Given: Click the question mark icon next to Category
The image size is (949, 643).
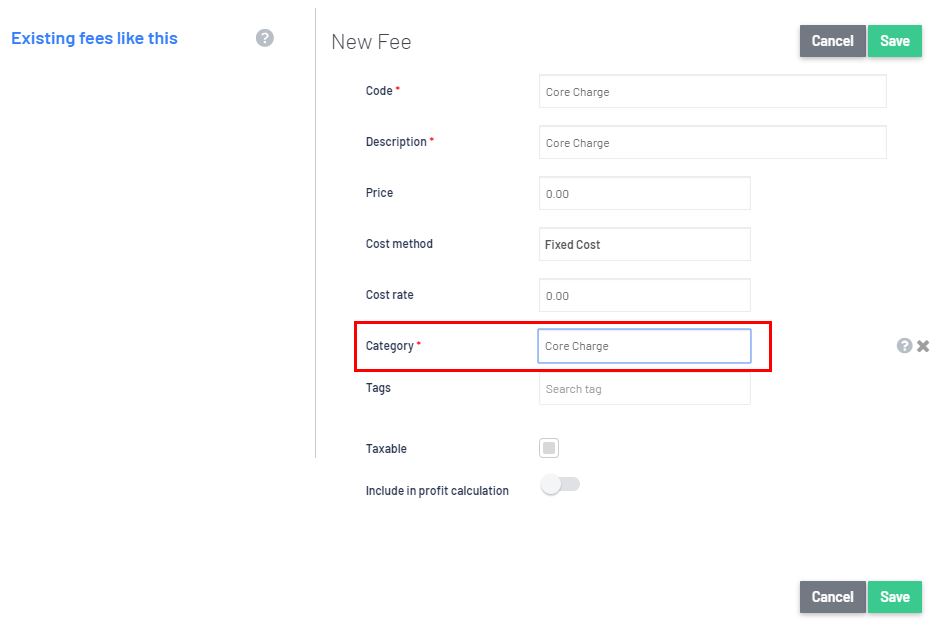Looking at the screenshot, I should point(904,346).
